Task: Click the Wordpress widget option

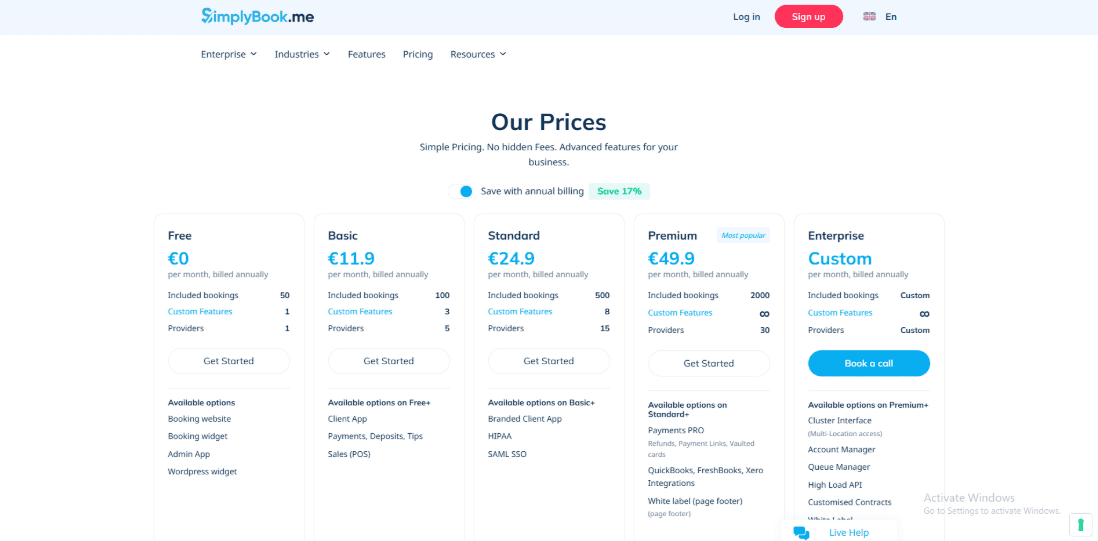Action: (x=202, y=472)
